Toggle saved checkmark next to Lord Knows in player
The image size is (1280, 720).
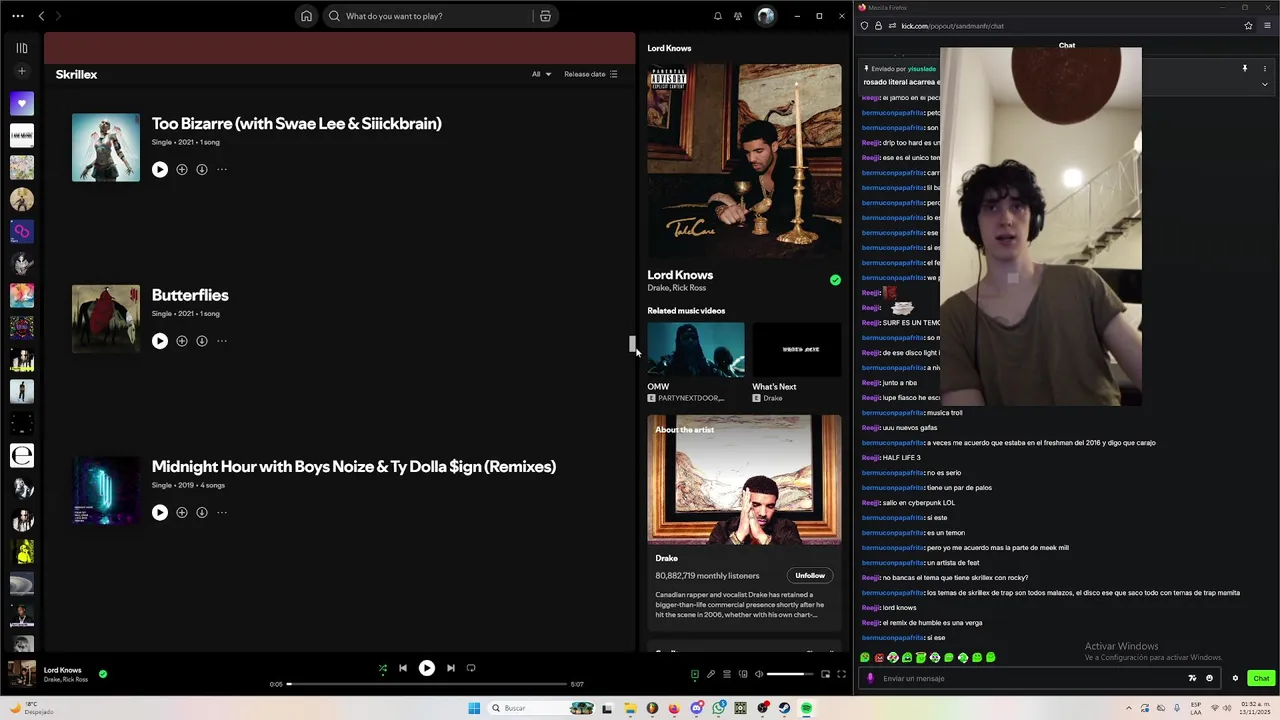click(x=103, y=674)
